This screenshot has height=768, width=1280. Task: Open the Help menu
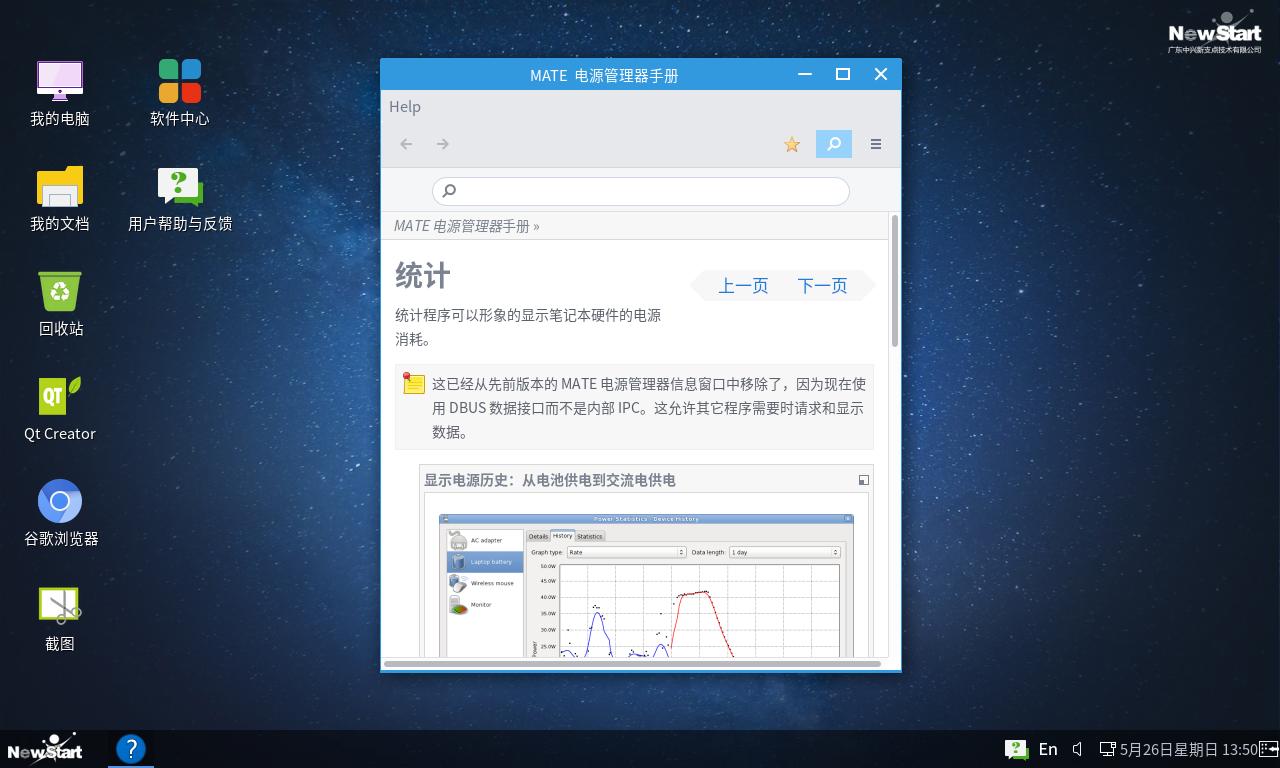(405, 107)
